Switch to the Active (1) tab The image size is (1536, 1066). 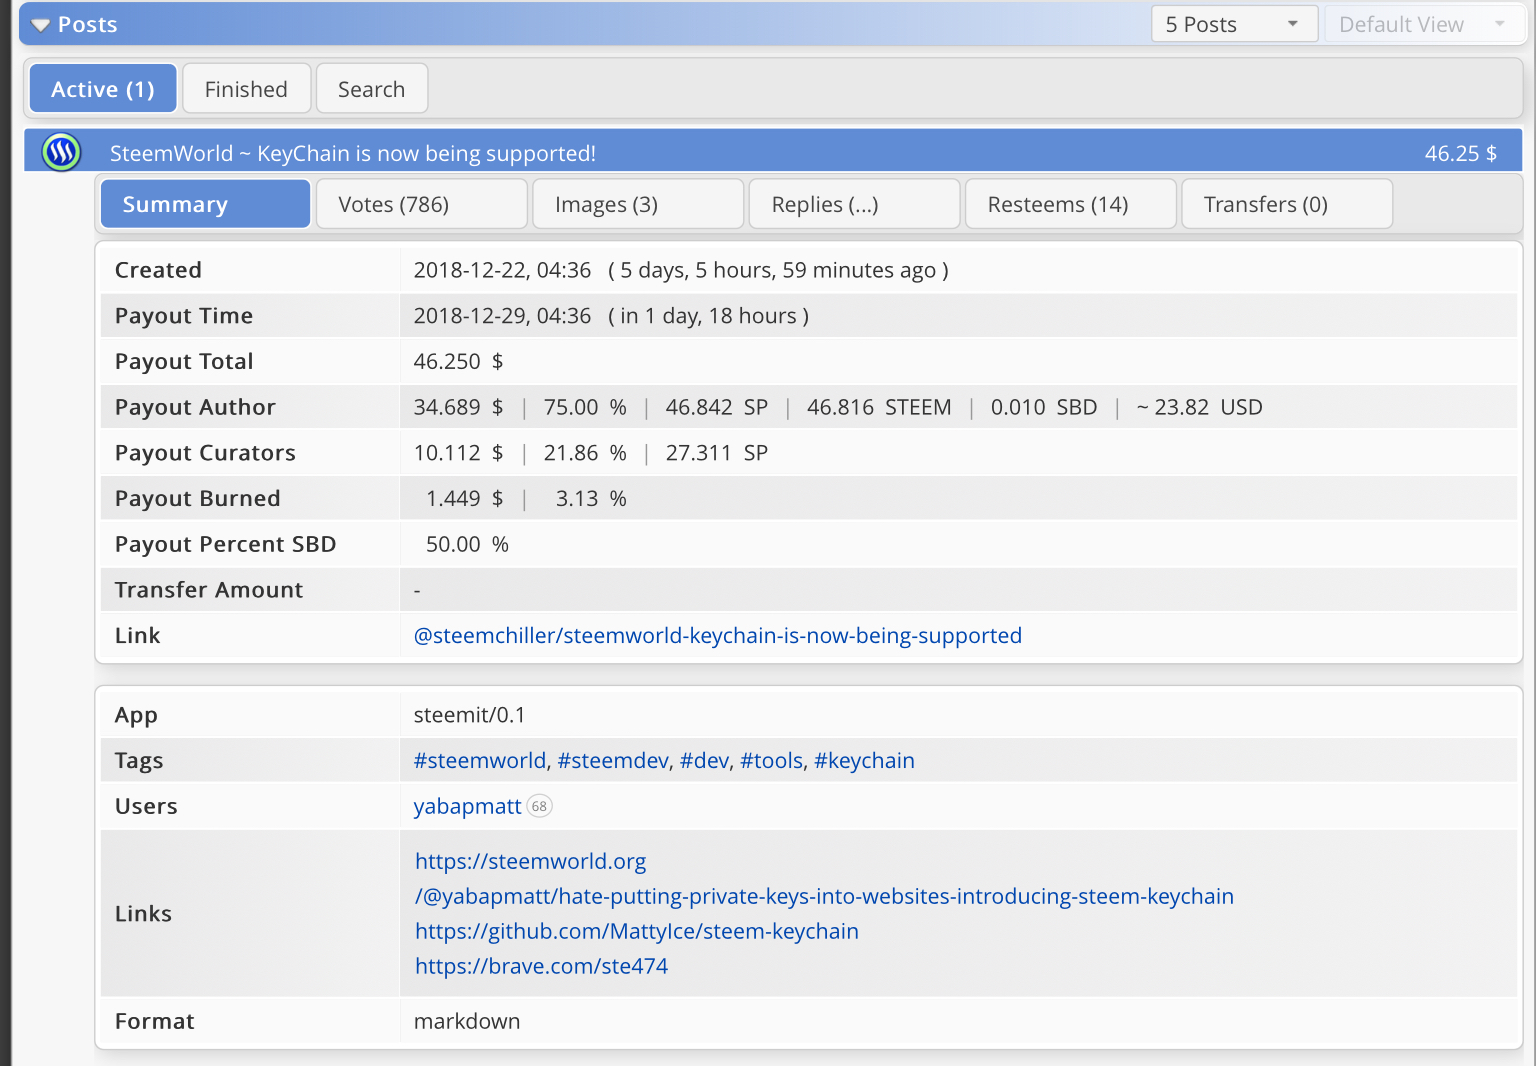[x=103, y=89]
